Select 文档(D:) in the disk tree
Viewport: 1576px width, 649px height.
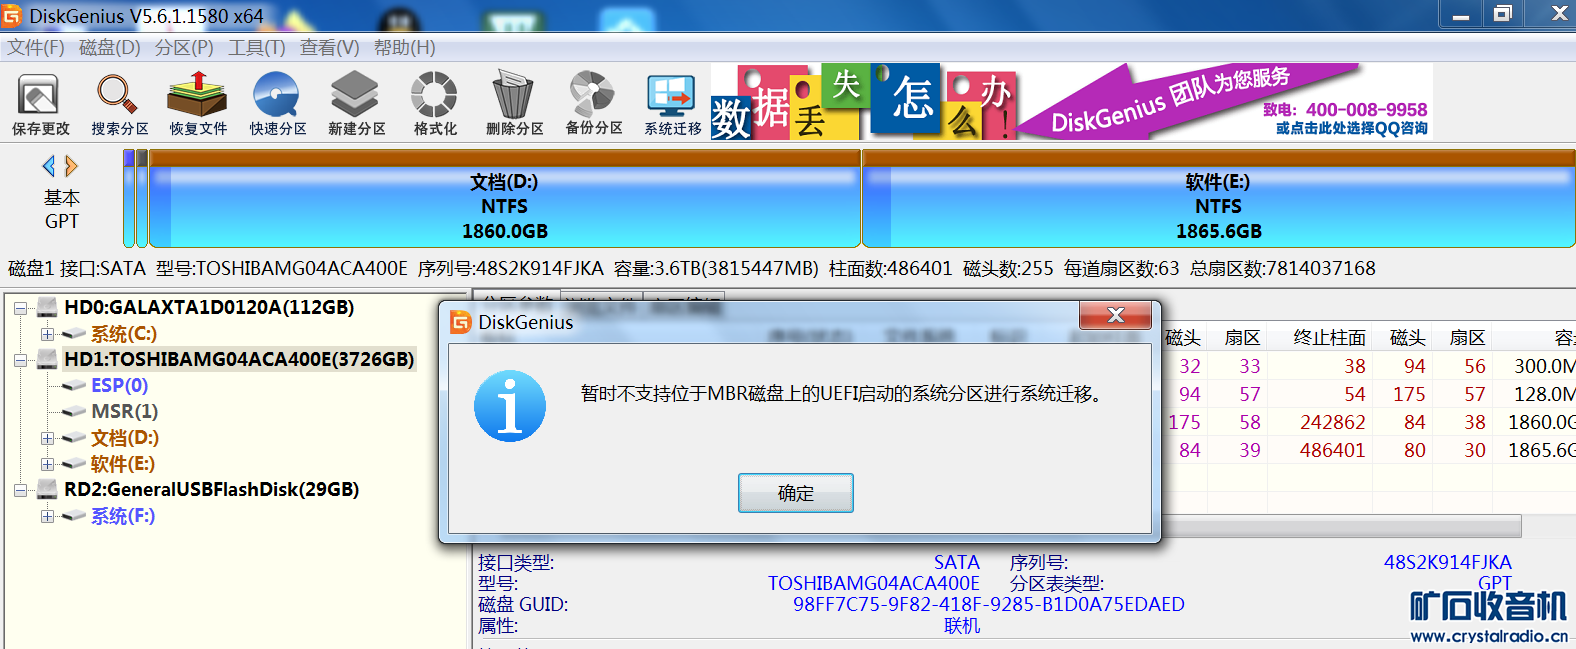click(125, 438)
